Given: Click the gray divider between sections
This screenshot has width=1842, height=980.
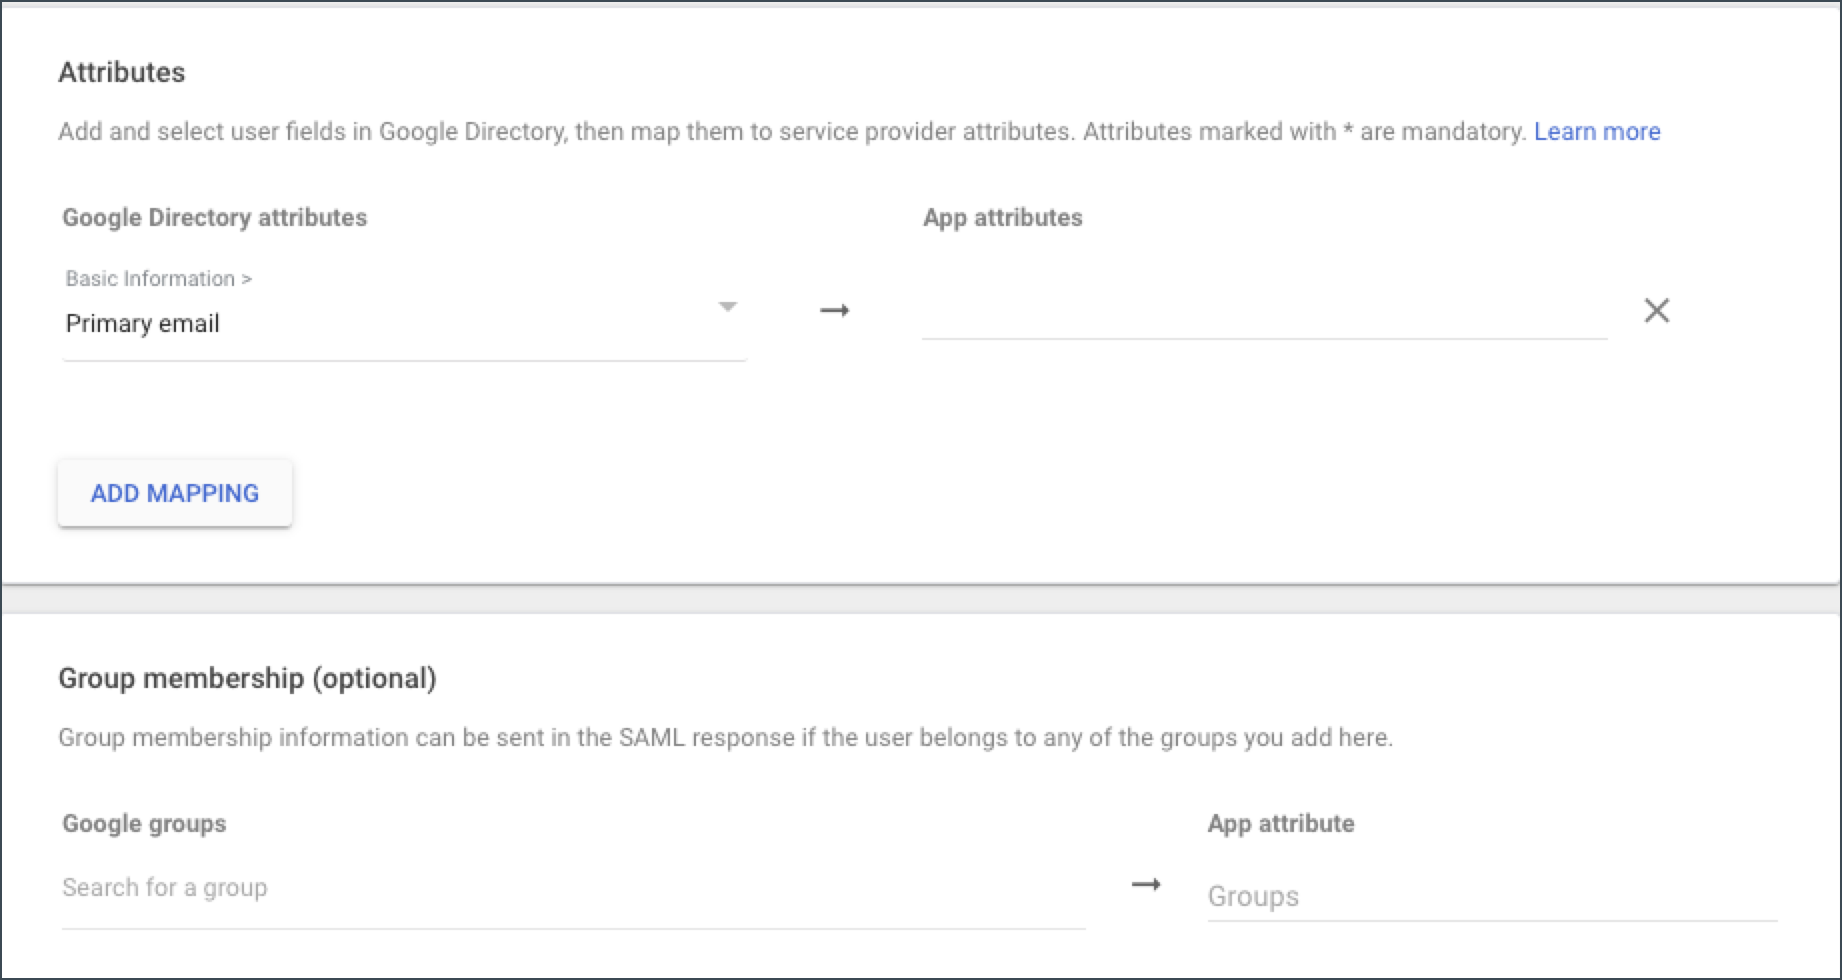Looking at the screenshot, I should (920, 599).
